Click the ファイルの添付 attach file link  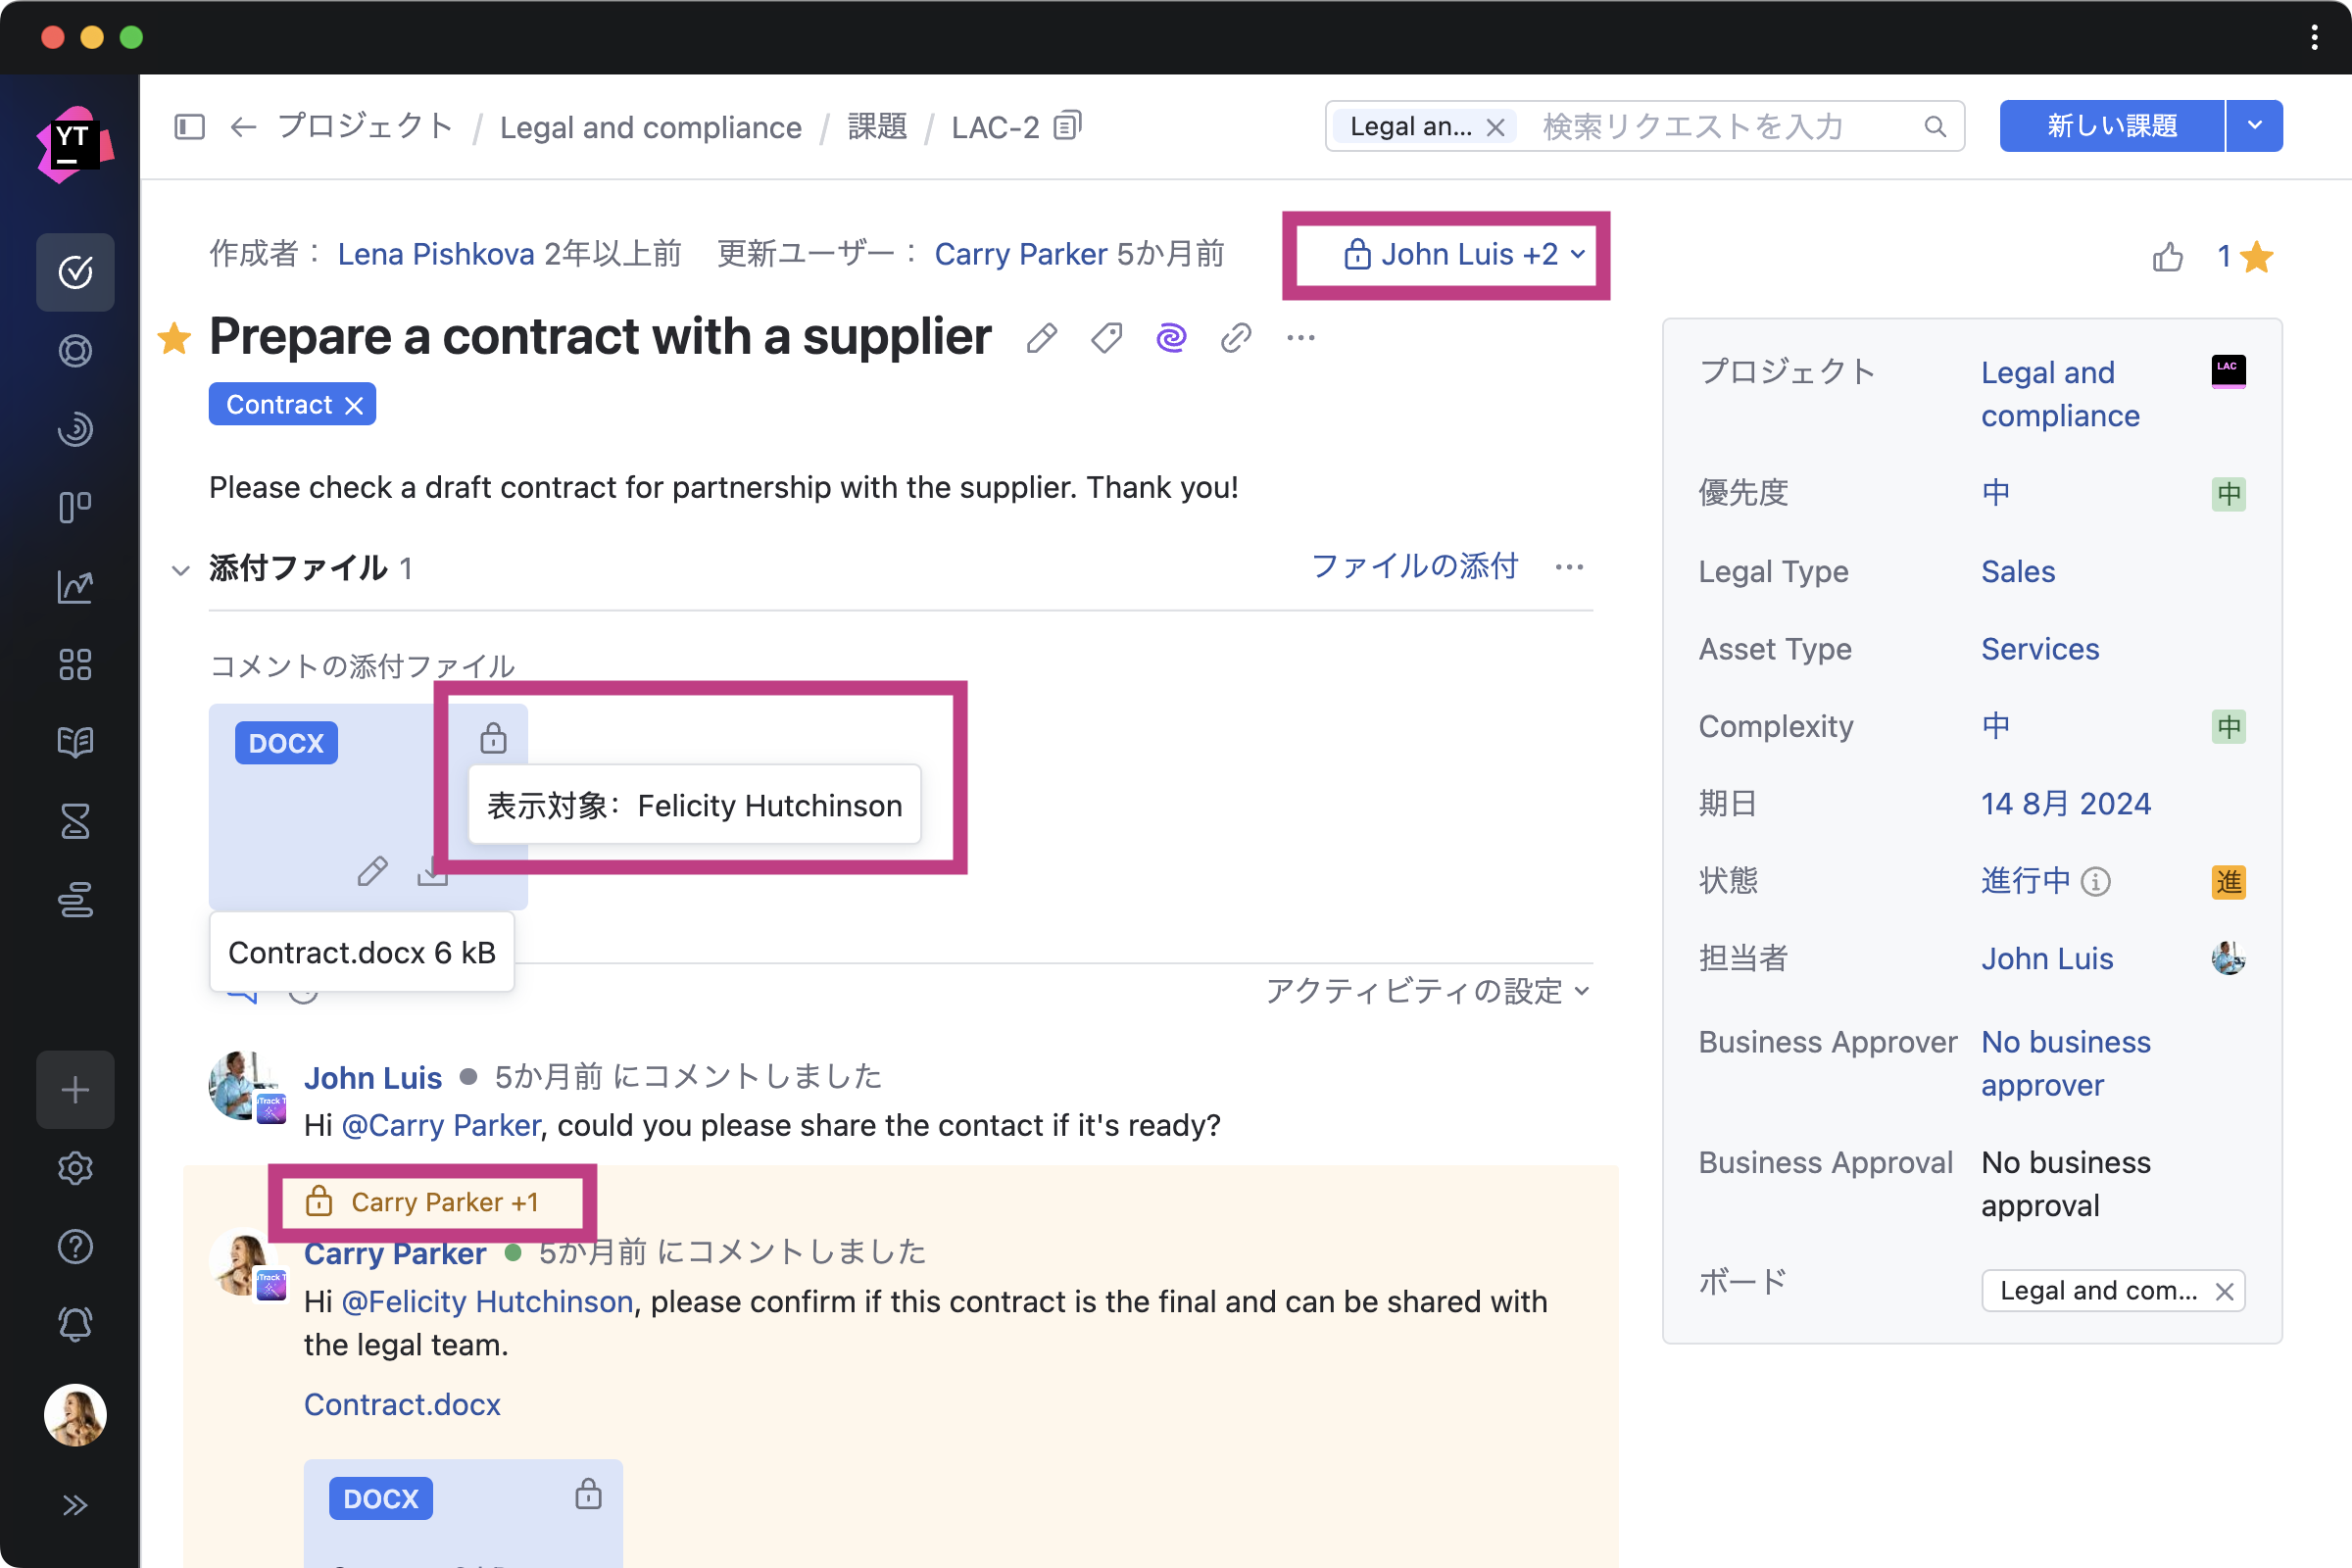(x=1414, y=566)
